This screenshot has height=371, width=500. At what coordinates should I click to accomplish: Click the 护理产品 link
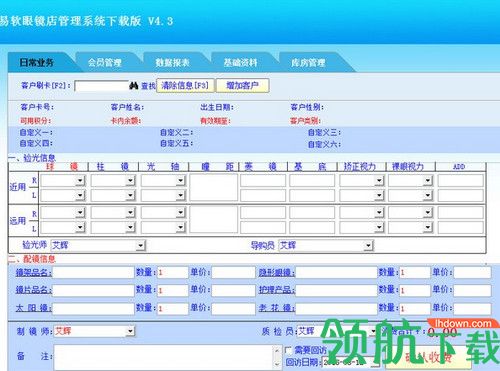click(277, 290)
